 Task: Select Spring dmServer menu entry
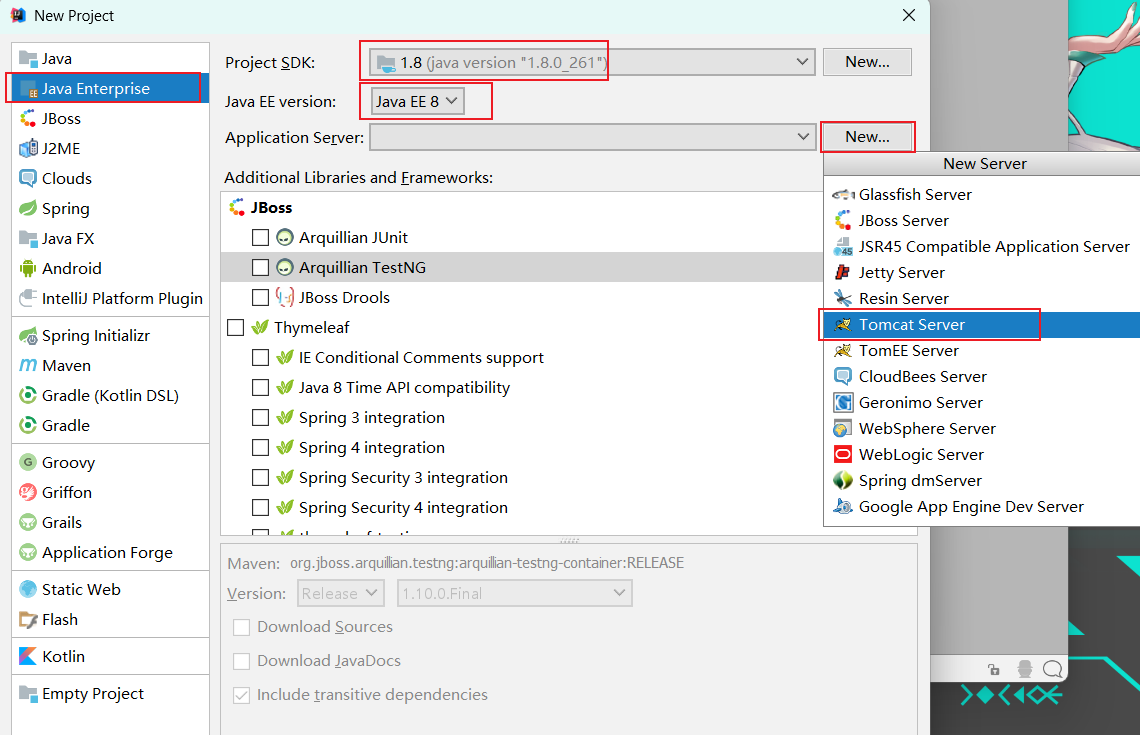click(982, 481)
